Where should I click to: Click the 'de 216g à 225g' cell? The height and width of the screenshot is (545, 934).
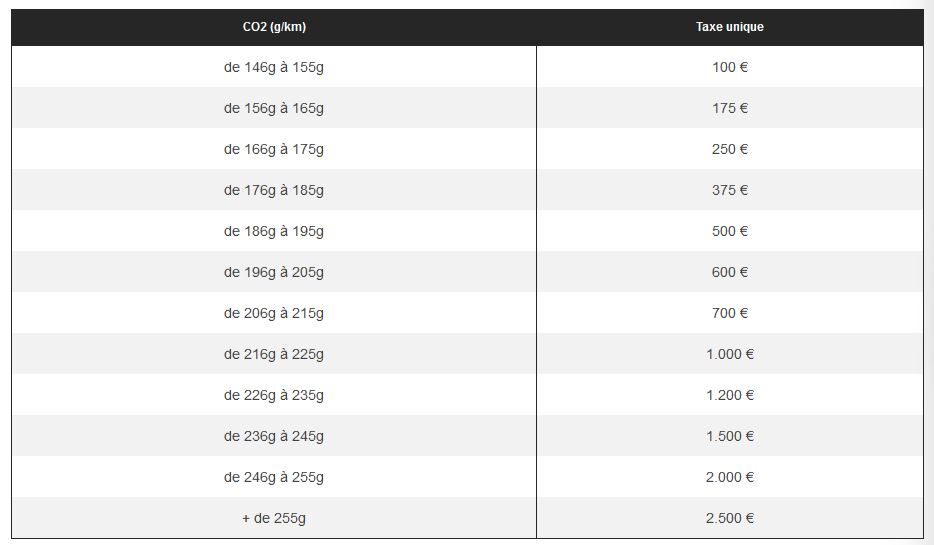[274, 354]
